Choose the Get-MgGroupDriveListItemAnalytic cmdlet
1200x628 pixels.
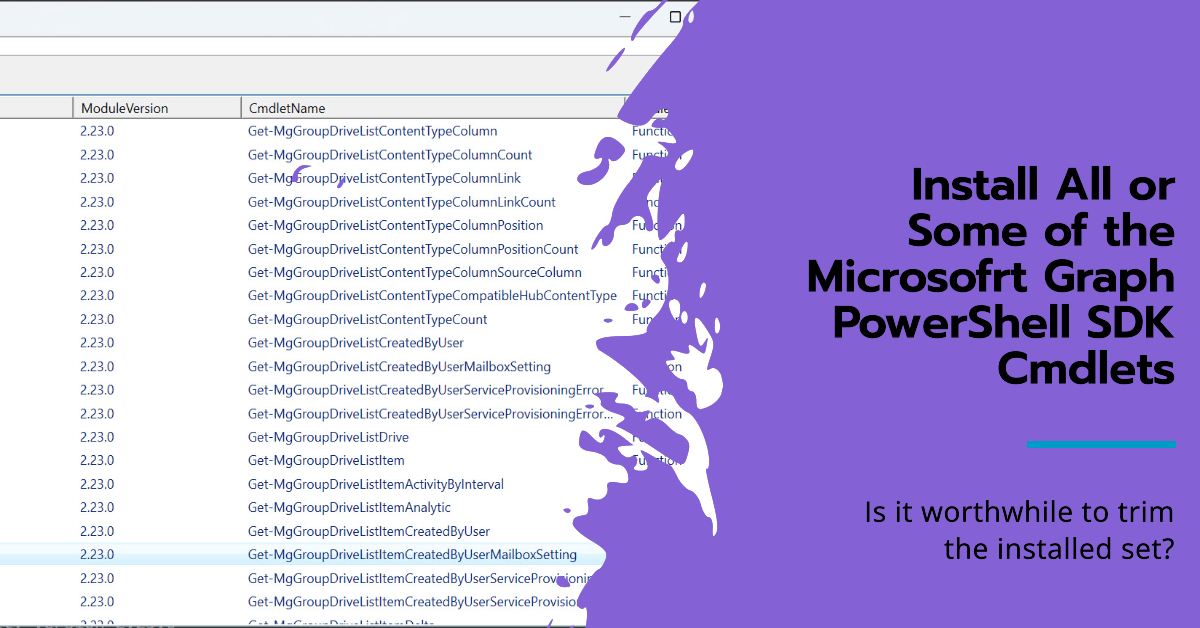[349, 507]
